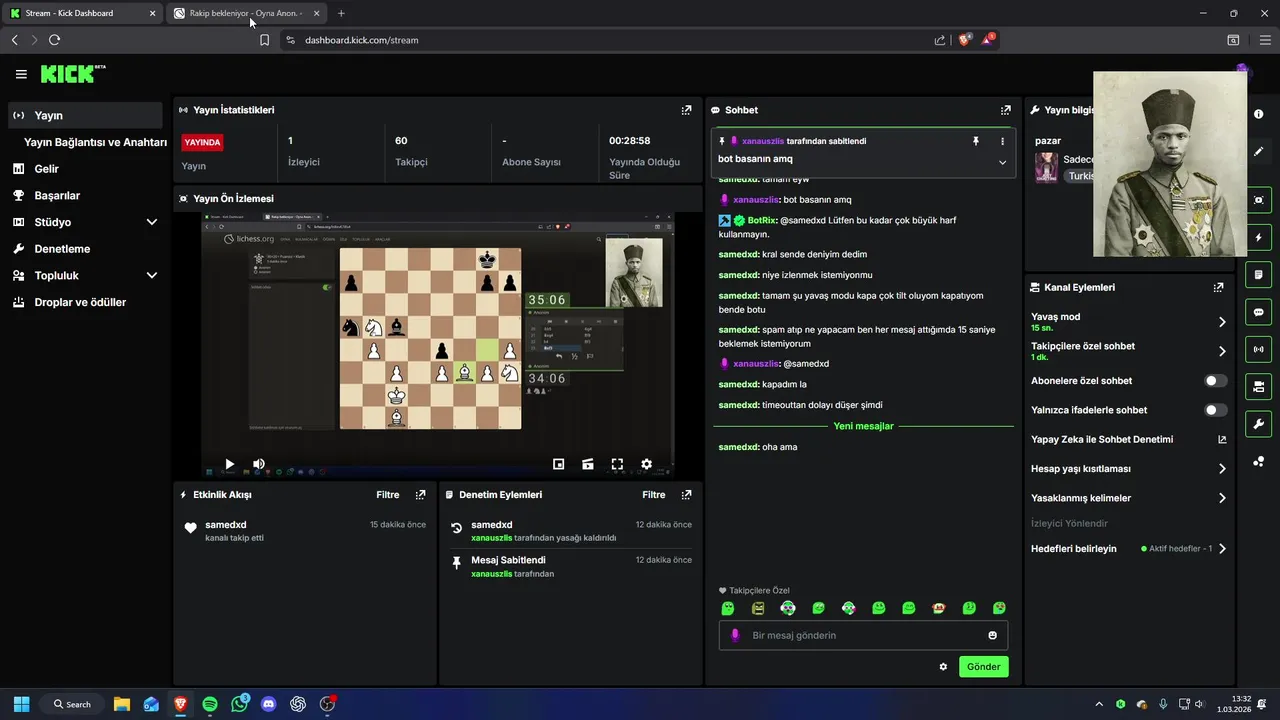Open Yavaş mod settings arrow
1280x720 pixels.
(x=1222, y=322)
